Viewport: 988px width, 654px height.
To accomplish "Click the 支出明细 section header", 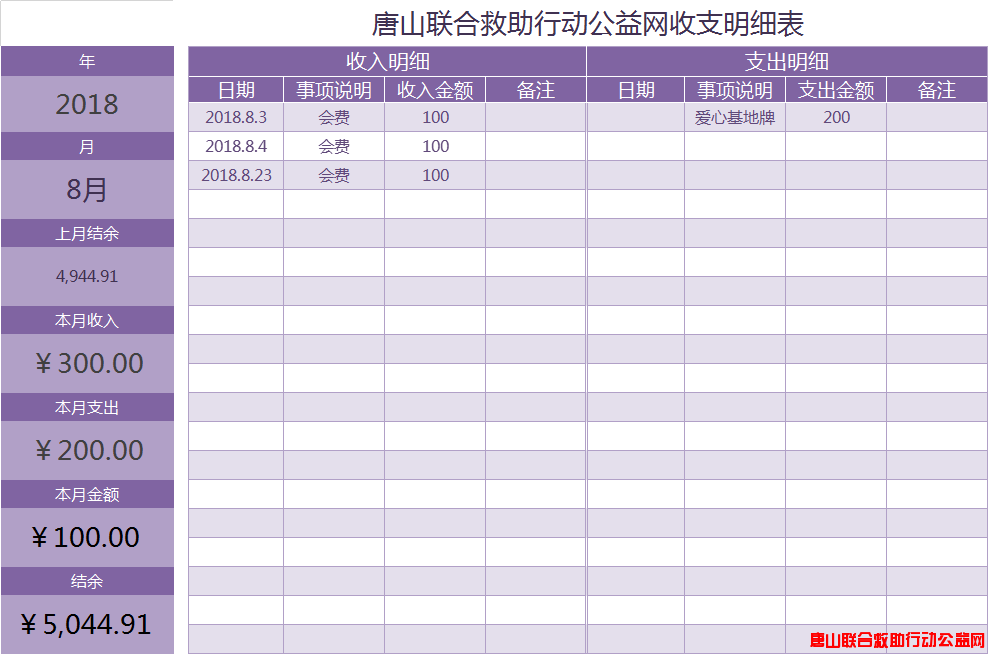I will [787, 62].
